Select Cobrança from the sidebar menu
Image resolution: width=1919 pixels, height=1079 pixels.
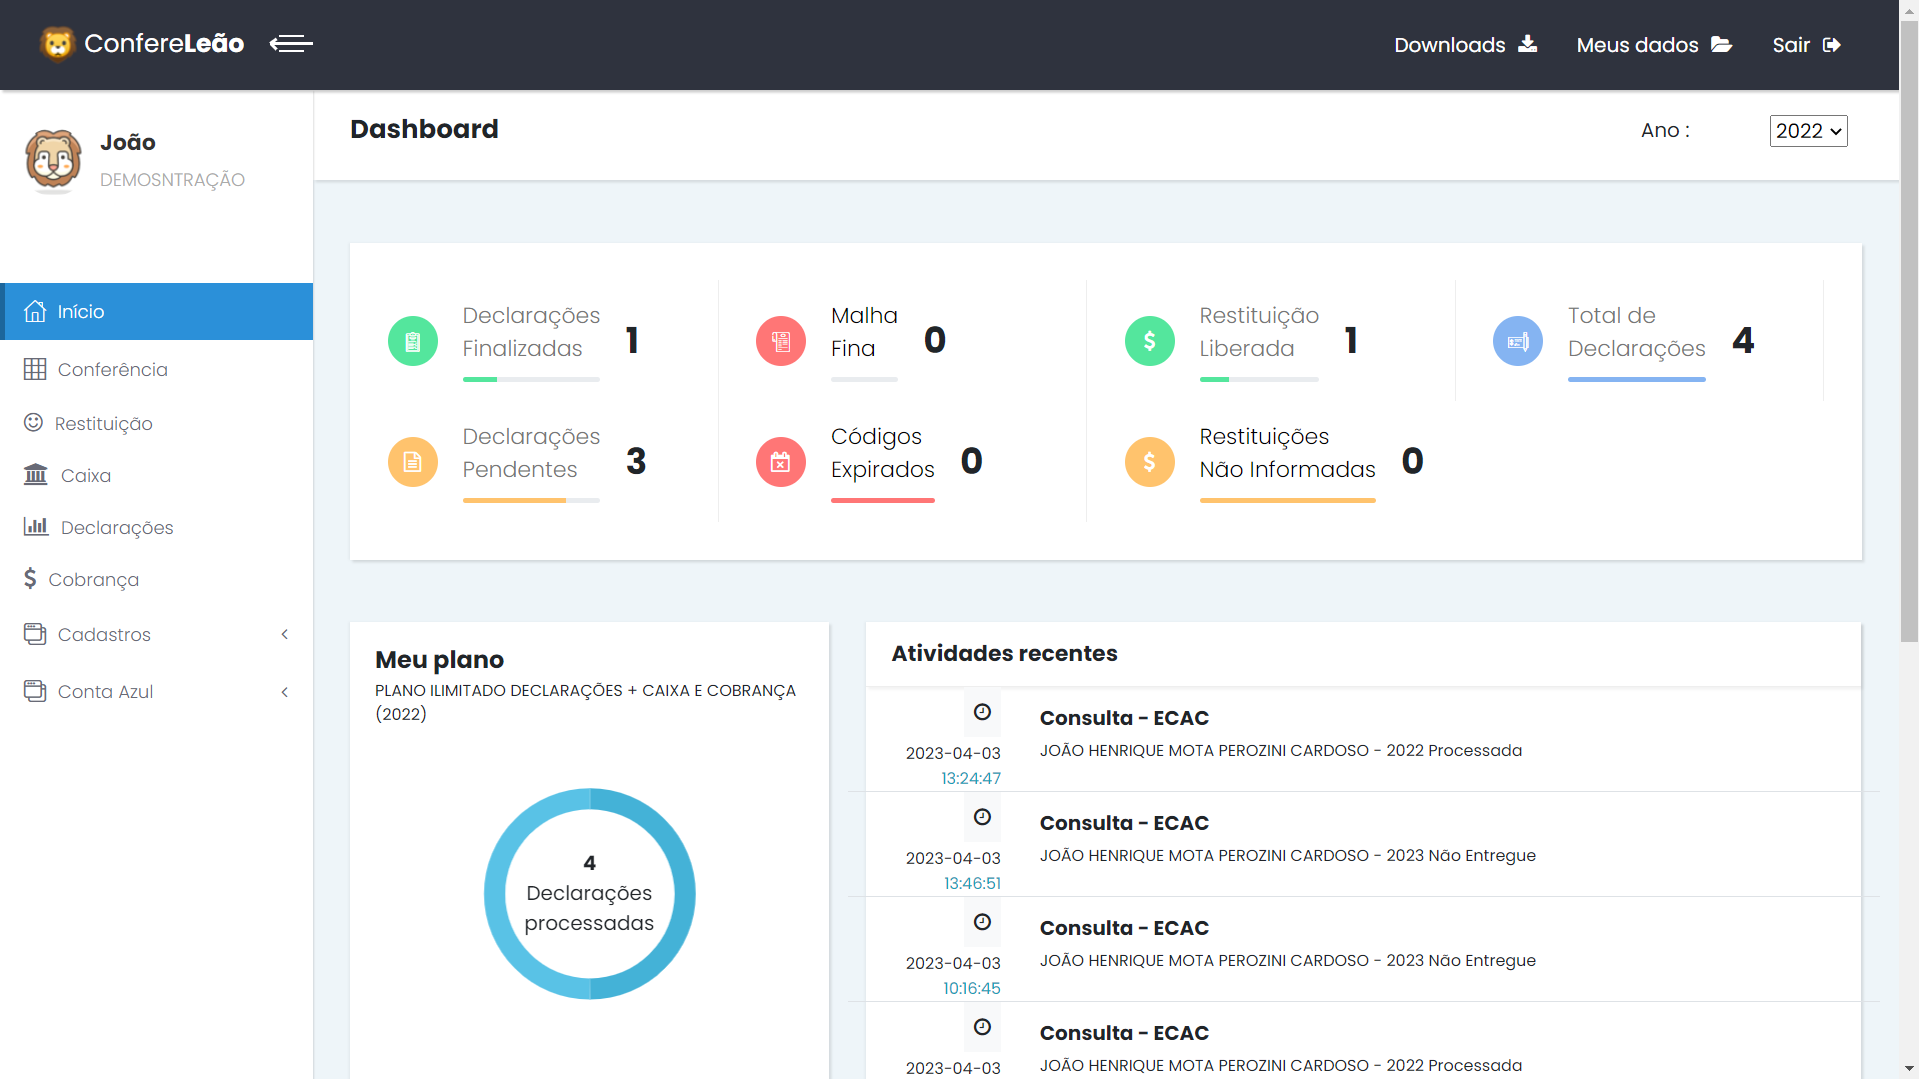93,580
